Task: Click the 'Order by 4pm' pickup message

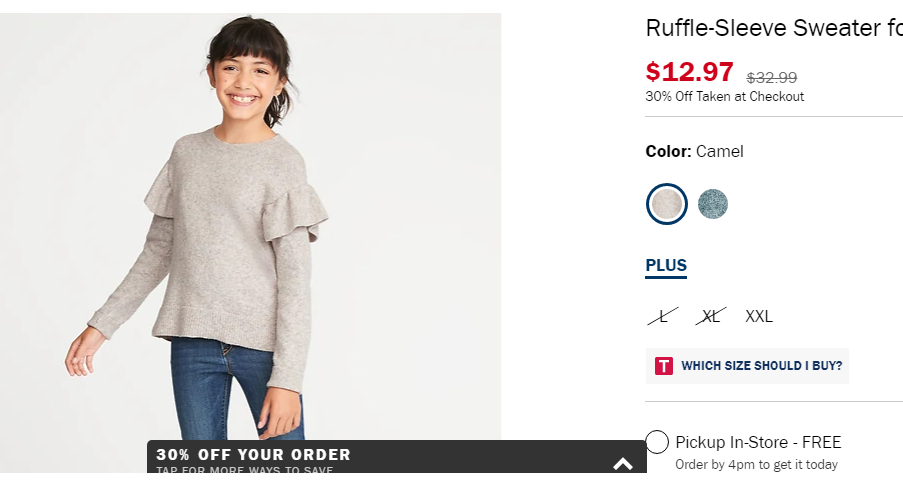Action: [756, 465]
